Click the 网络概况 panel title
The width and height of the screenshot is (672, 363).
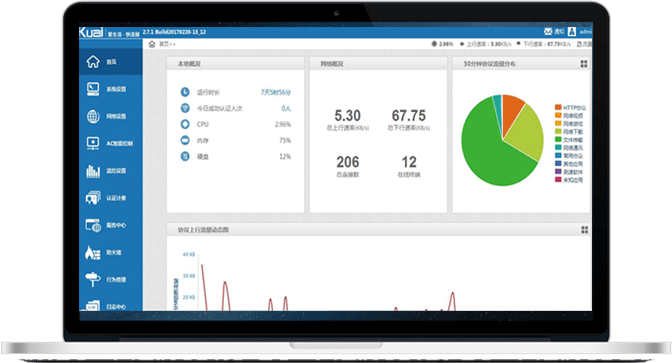(x=332, y=64)
